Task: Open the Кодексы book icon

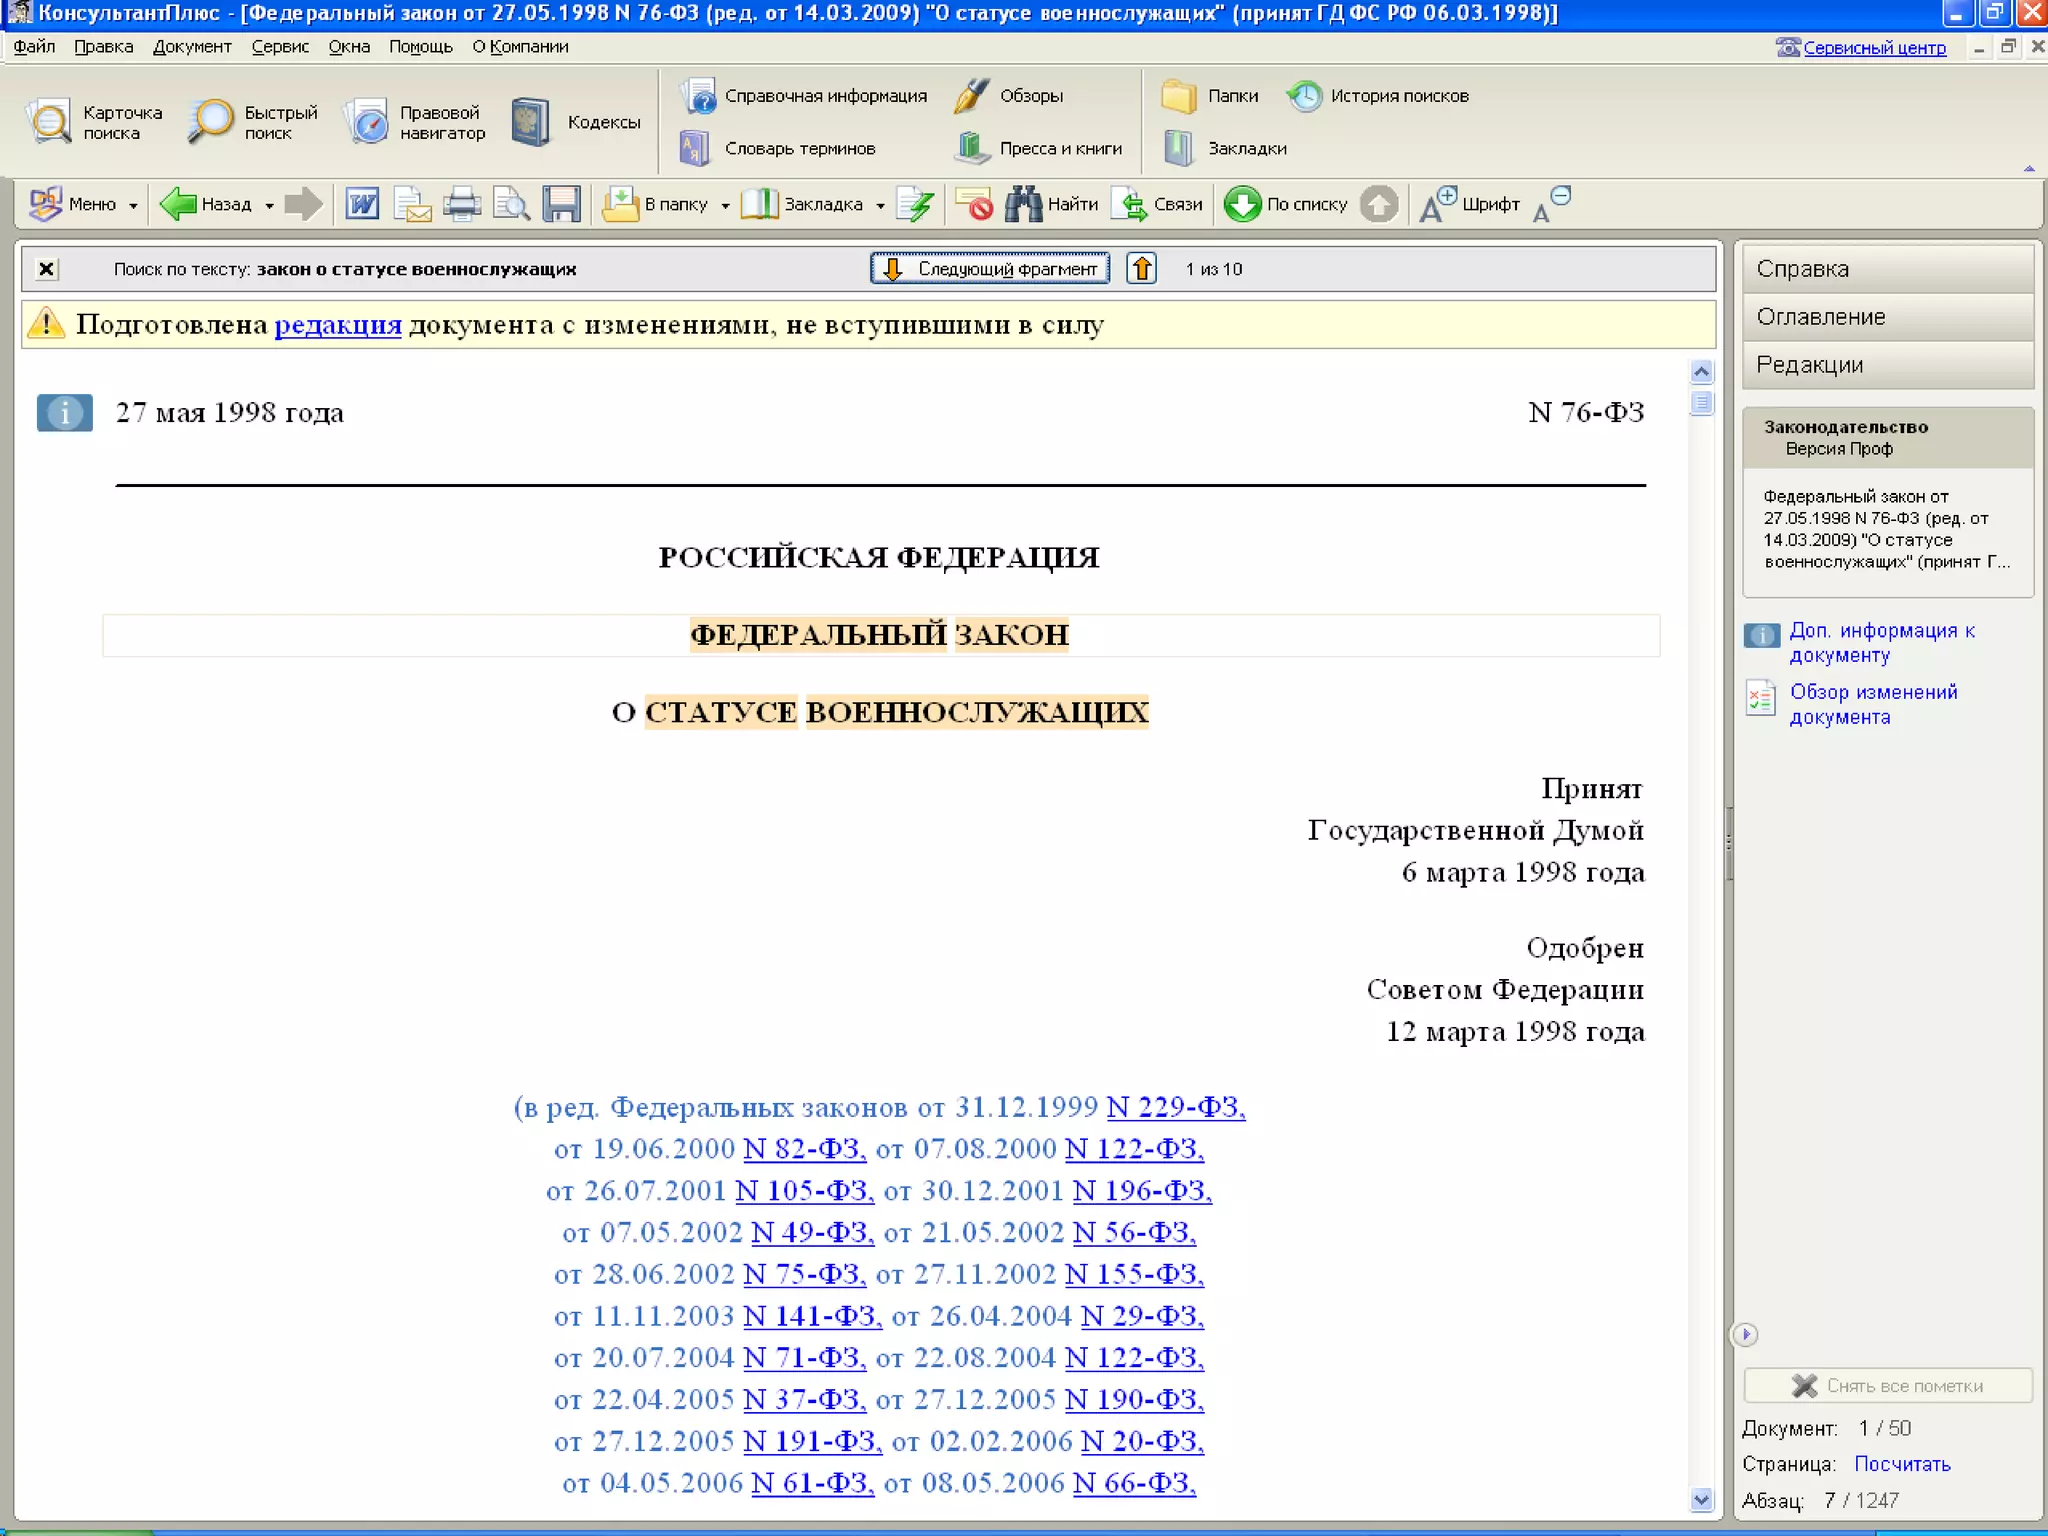Action: click(530, 122)
